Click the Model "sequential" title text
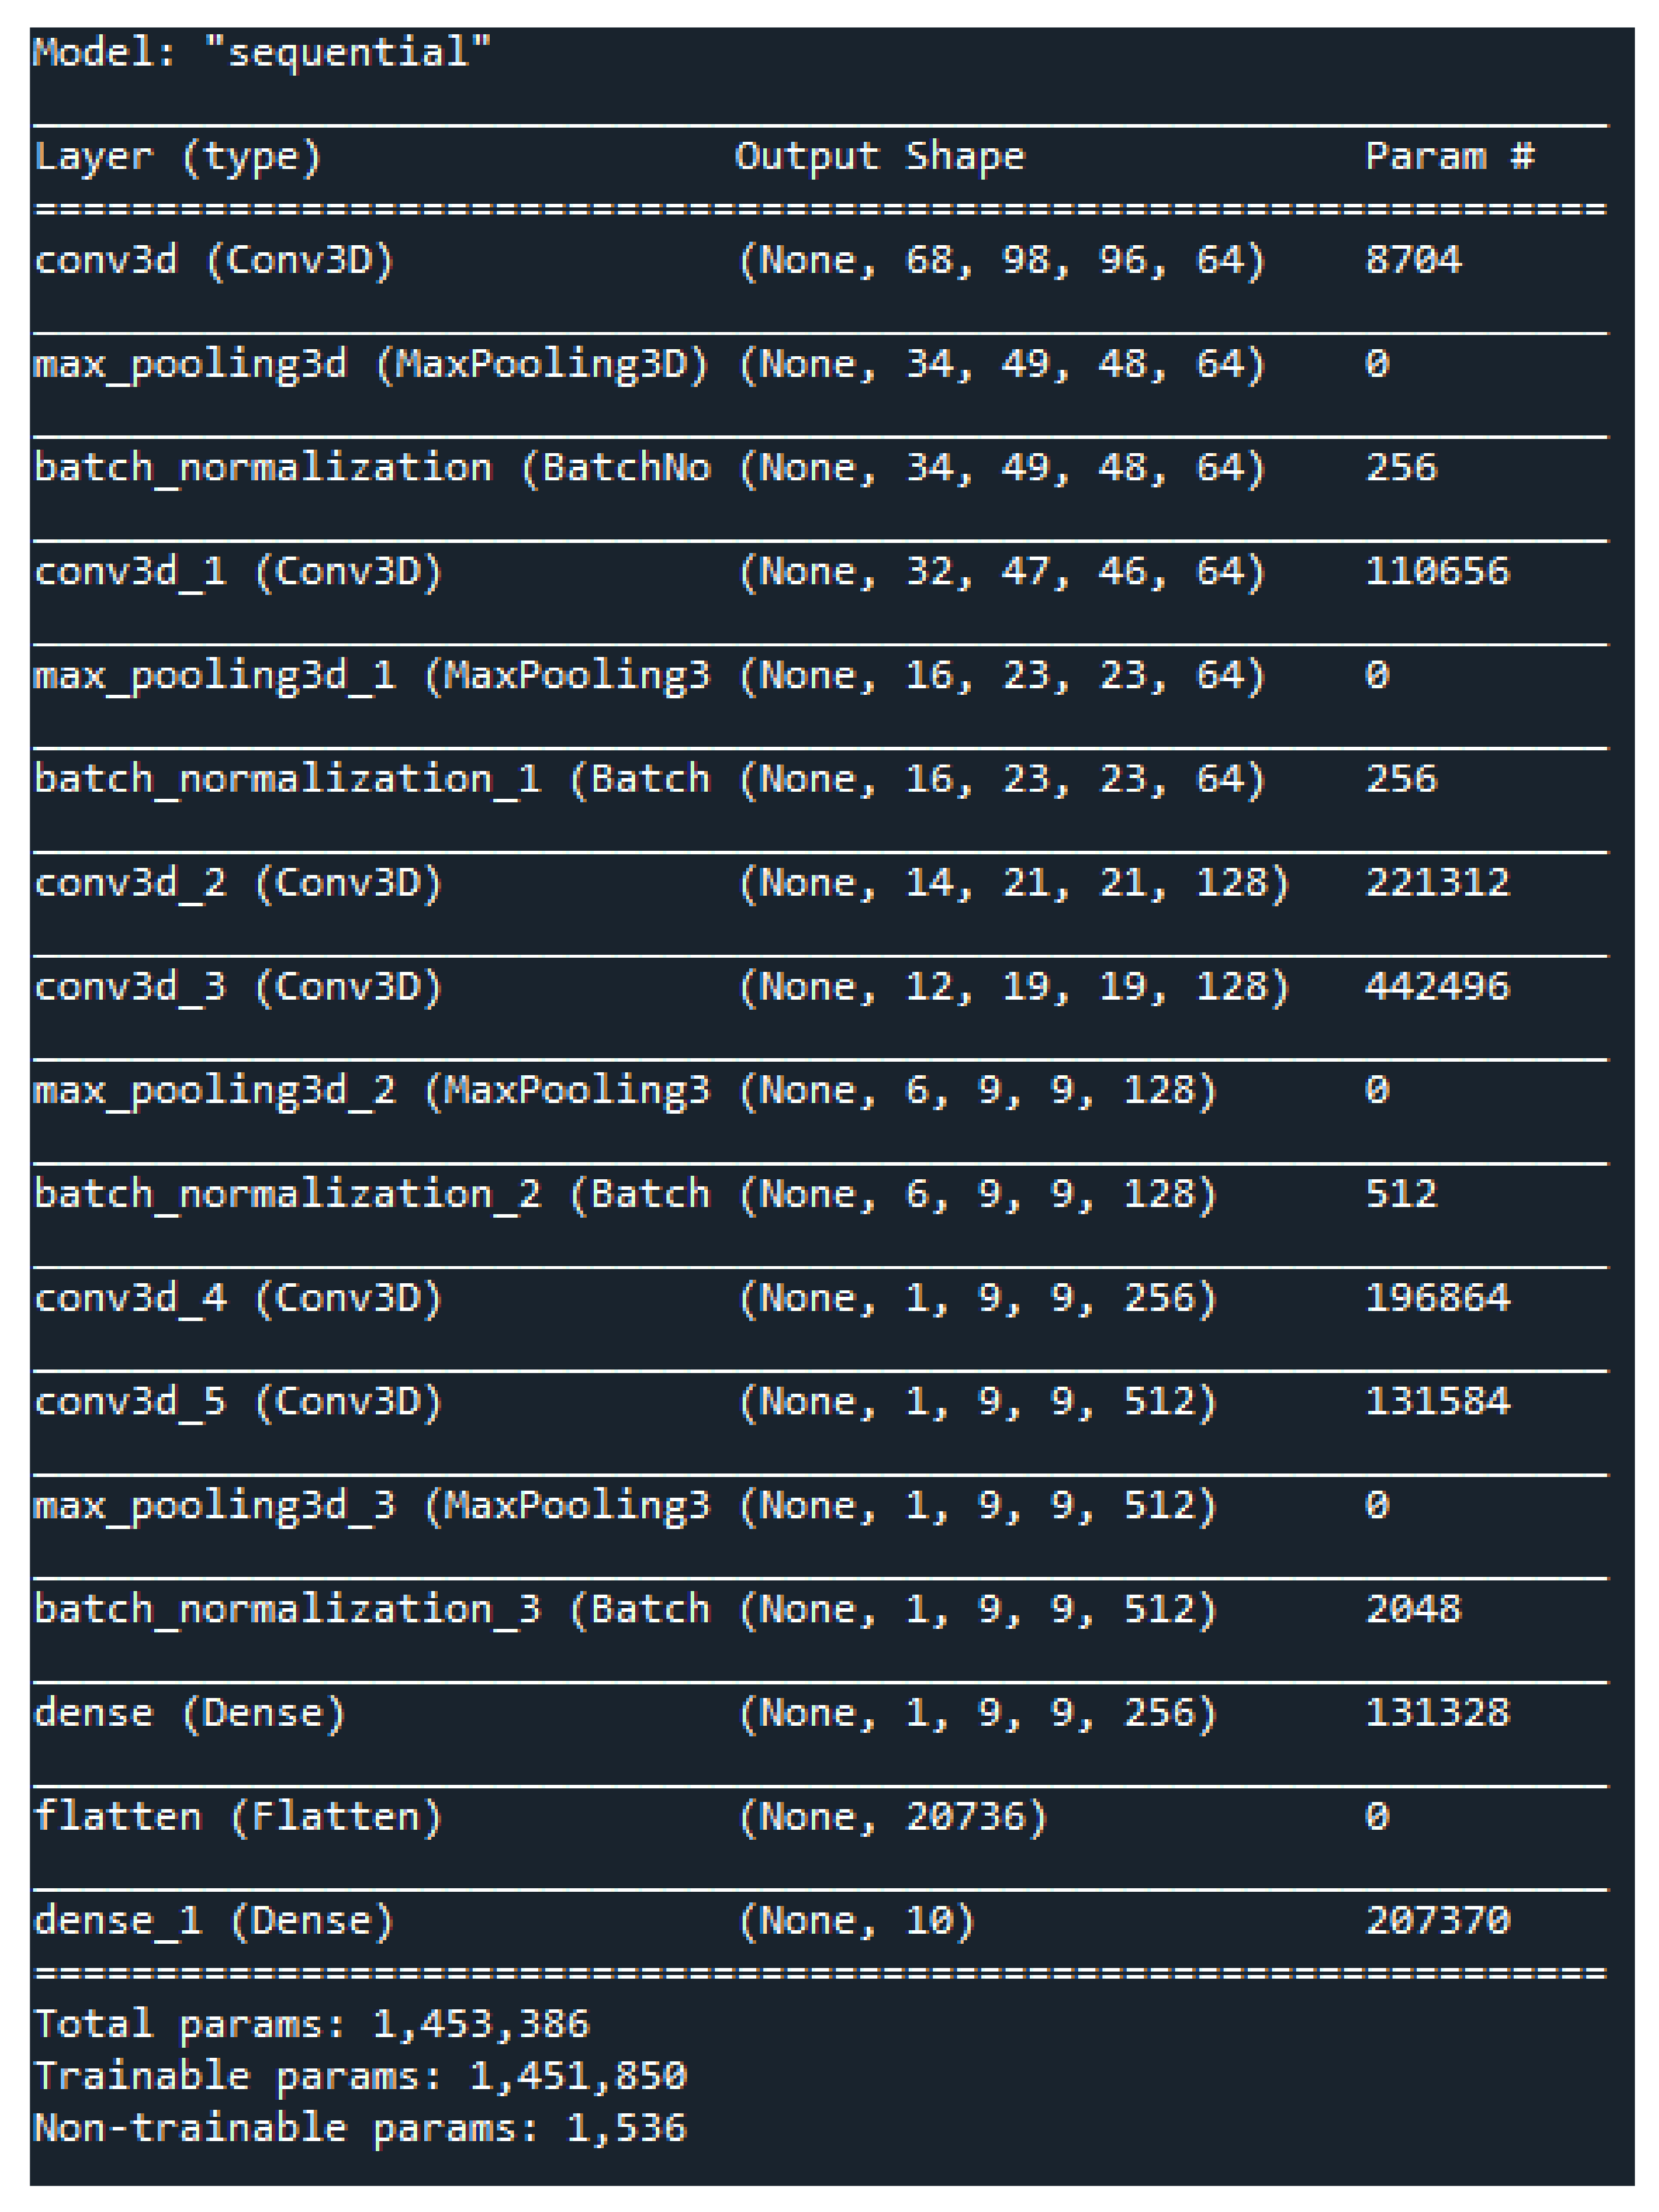 [262, 52]
